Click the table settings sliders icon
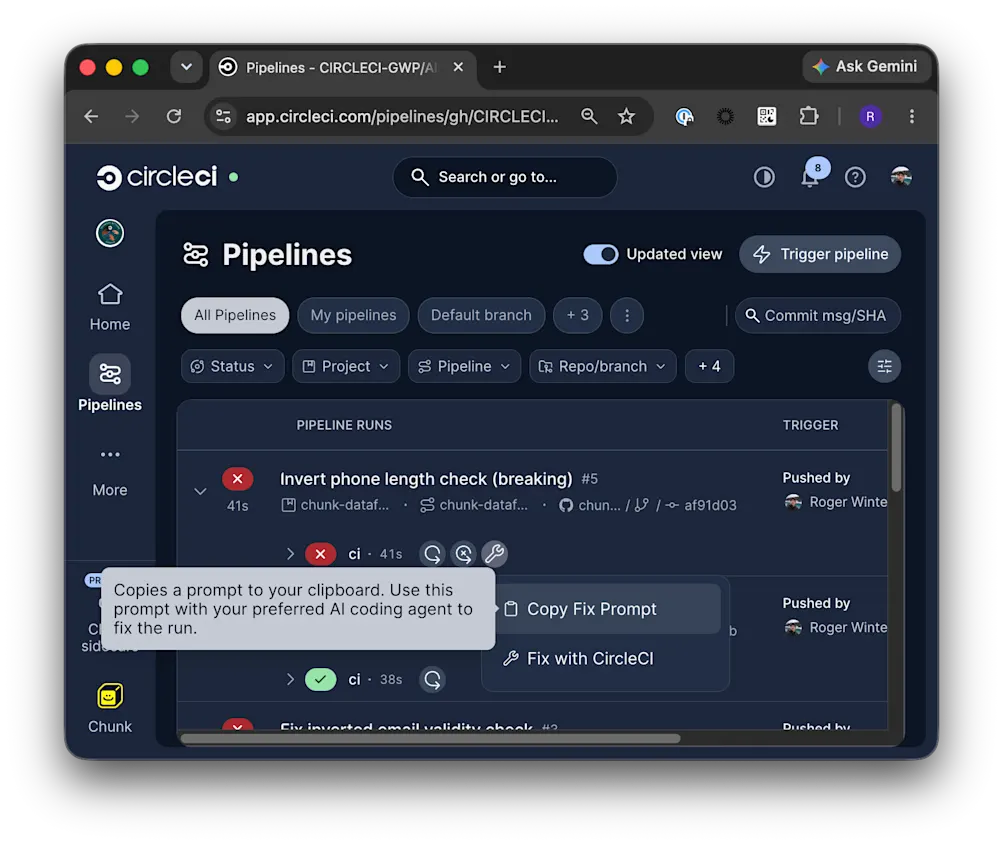This screenshot has height=845, width=1003. click(x=884, y=367)
